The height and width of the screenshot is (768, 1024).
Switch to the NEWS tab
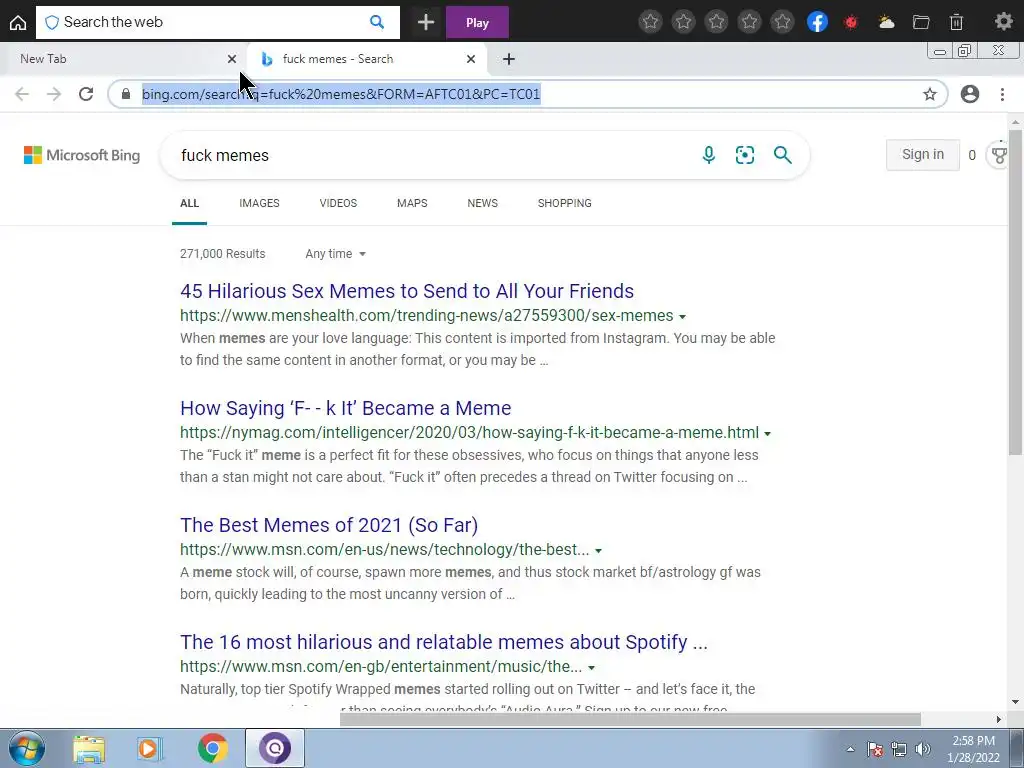pos(483,203)
